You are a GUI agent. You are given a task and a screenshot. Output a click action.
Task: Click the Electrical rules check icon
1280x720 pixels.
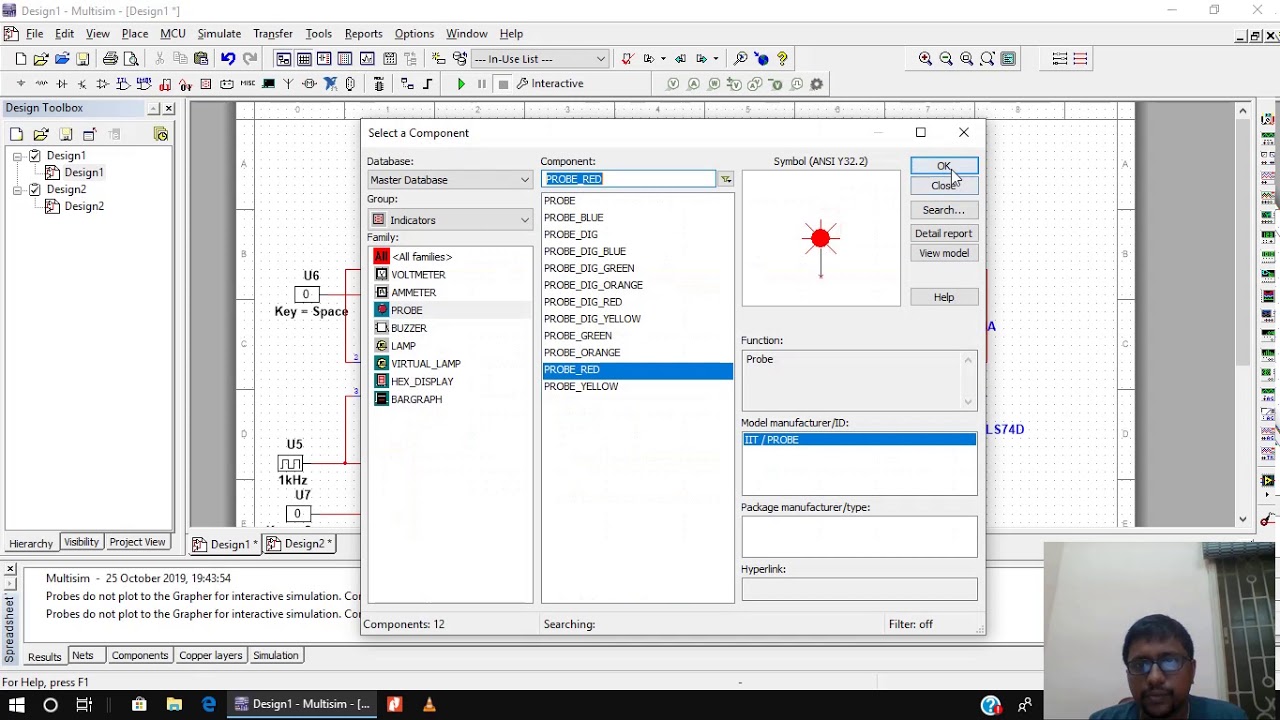(x=627, y=59)
